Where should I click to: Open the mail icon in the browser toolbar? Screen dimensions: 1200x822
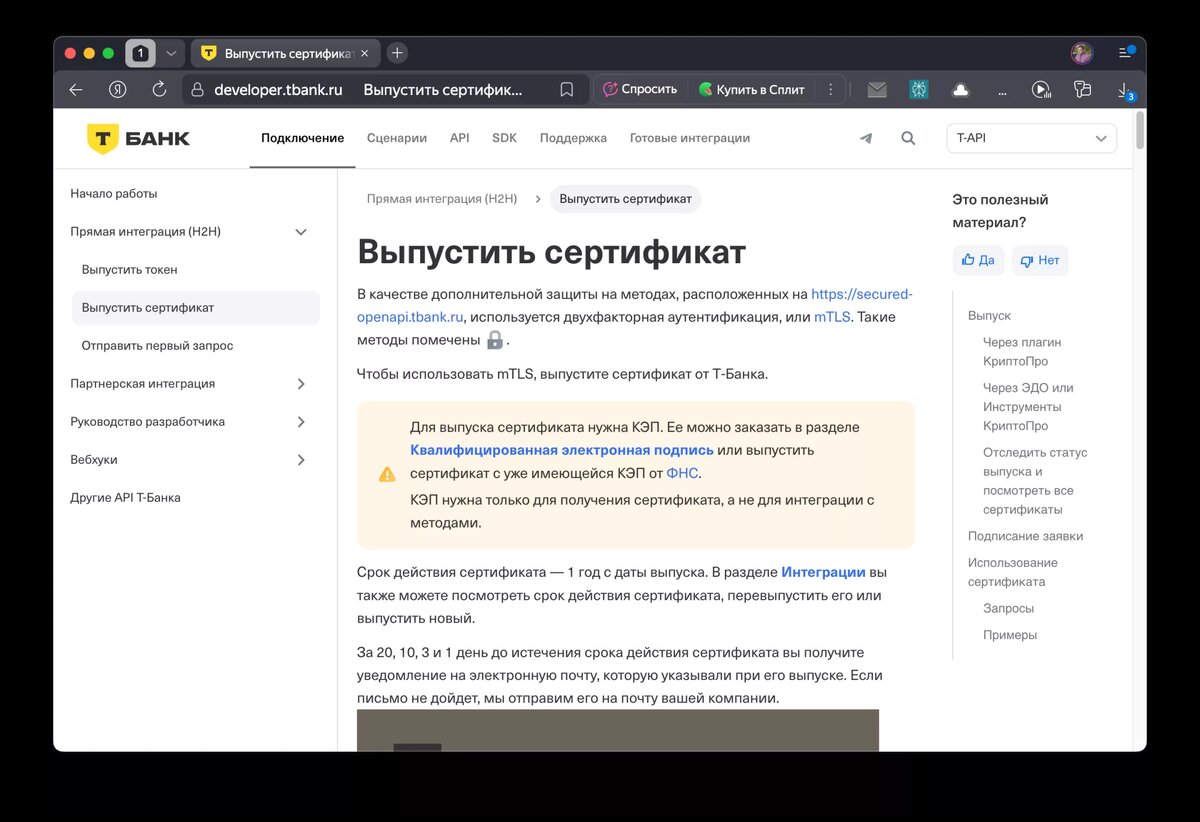877,89
